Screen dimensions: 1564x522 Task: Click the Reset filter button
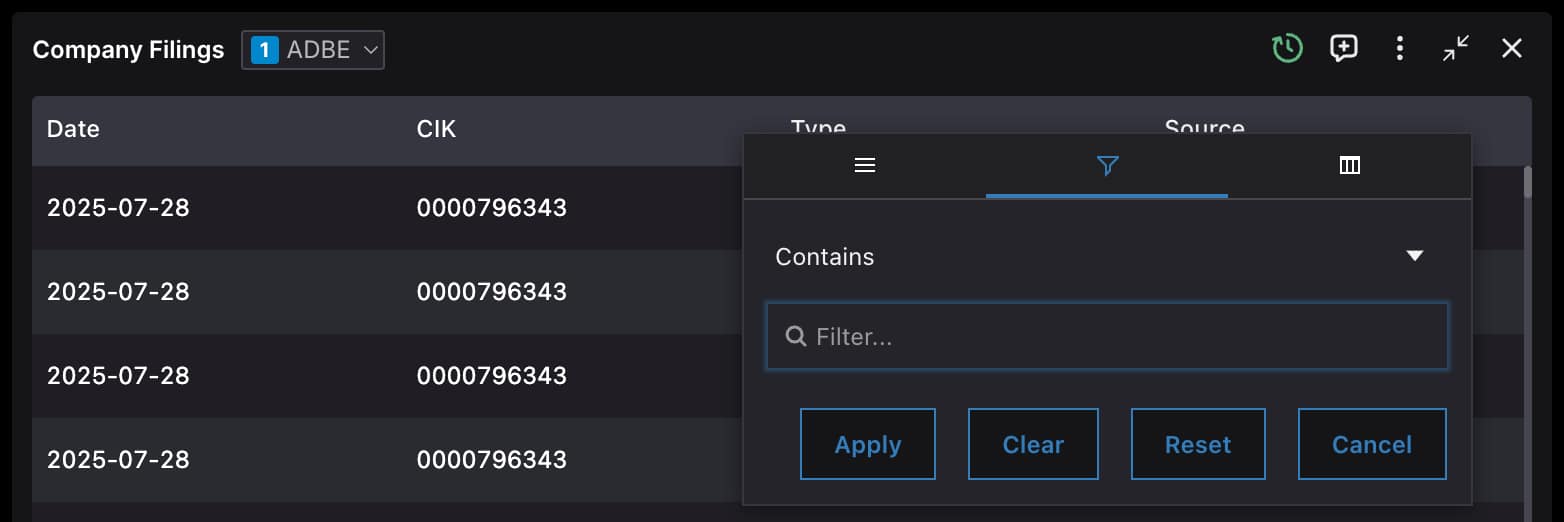(1198, 444)
